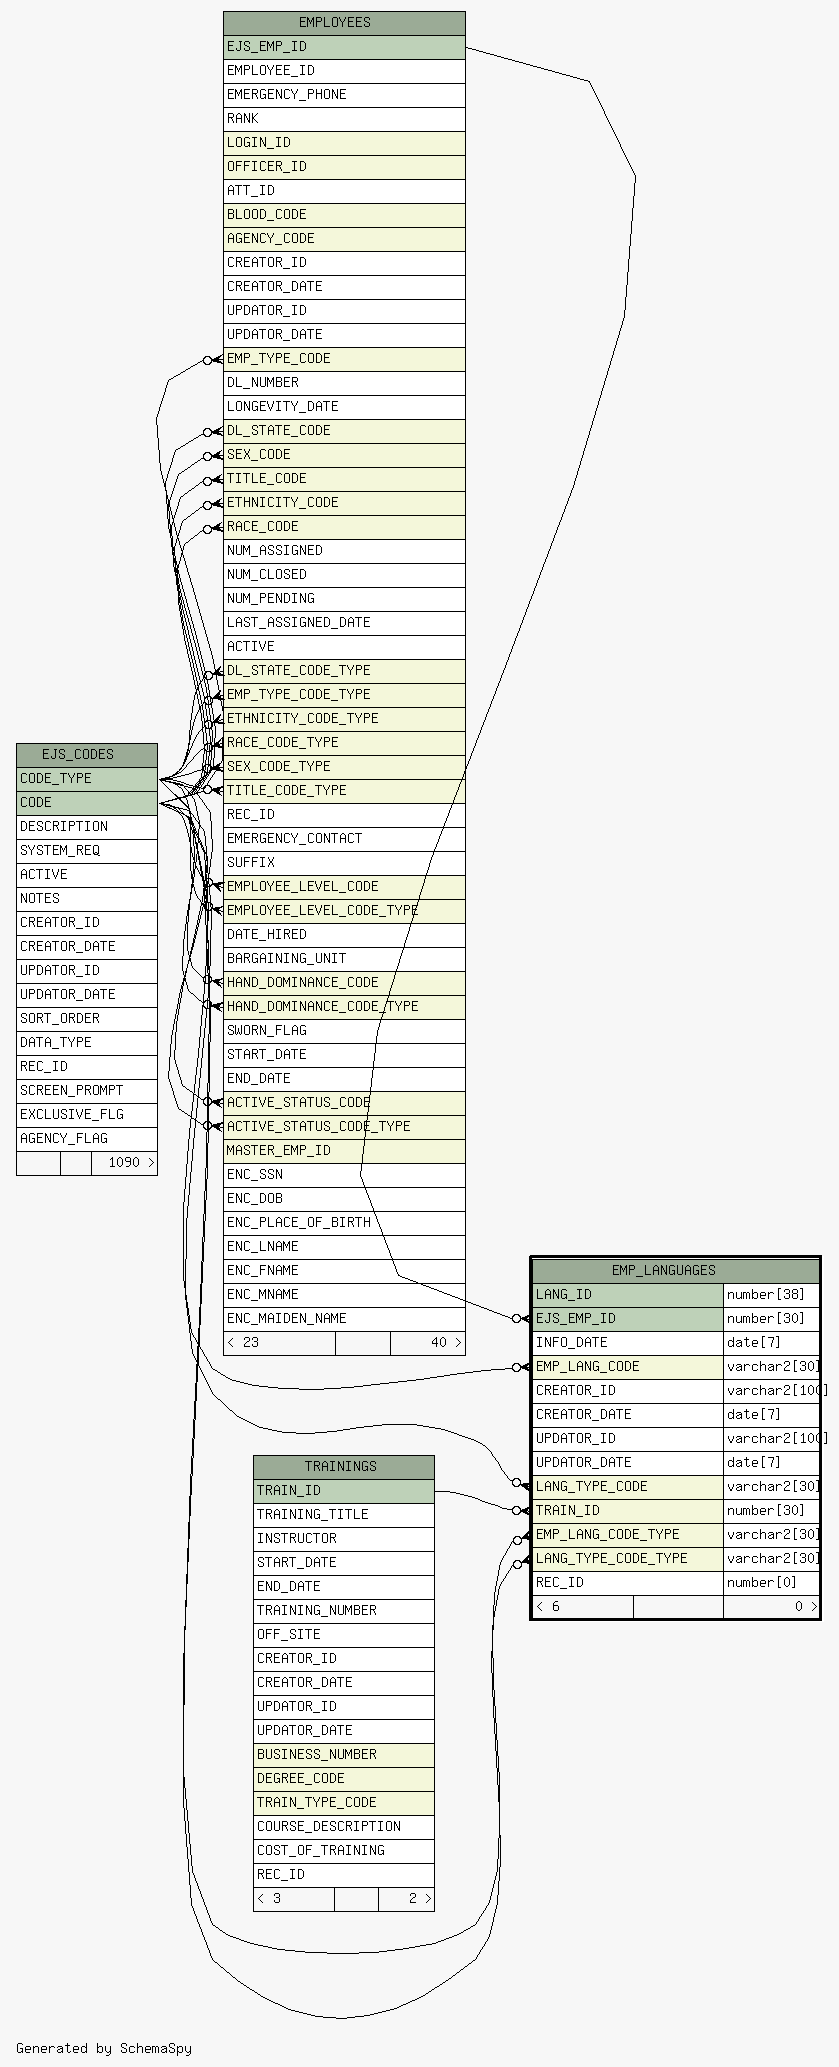The image size is (839, 2067).
Task: Click SYSTEM_REQ column in EJS_CODES
Action: pyautogui.click(x=87, y=851)
